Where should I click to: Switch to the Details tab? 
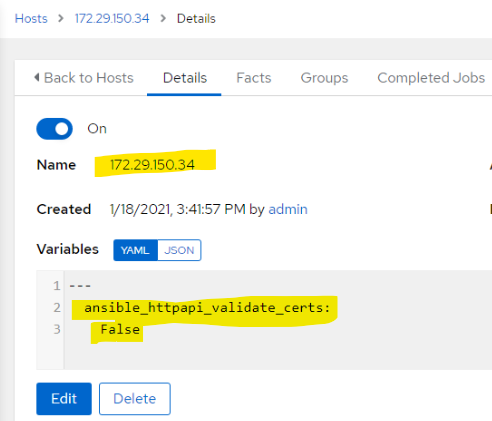pyautogui.click(x=185, y=78)
